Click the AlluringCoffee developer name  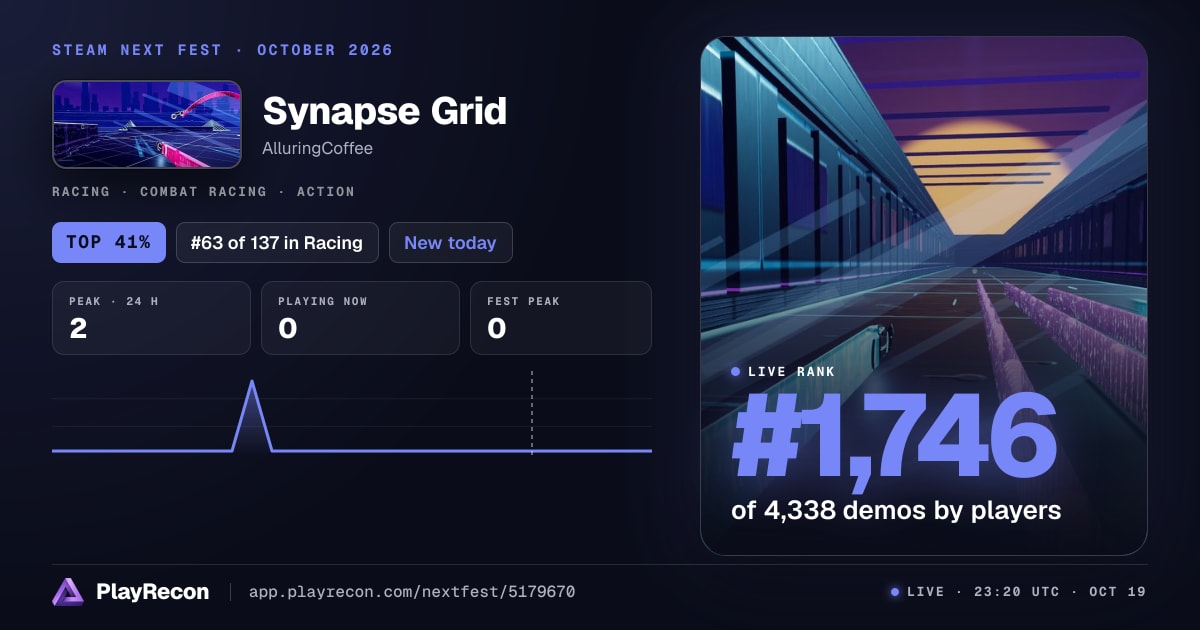[318, 148]
